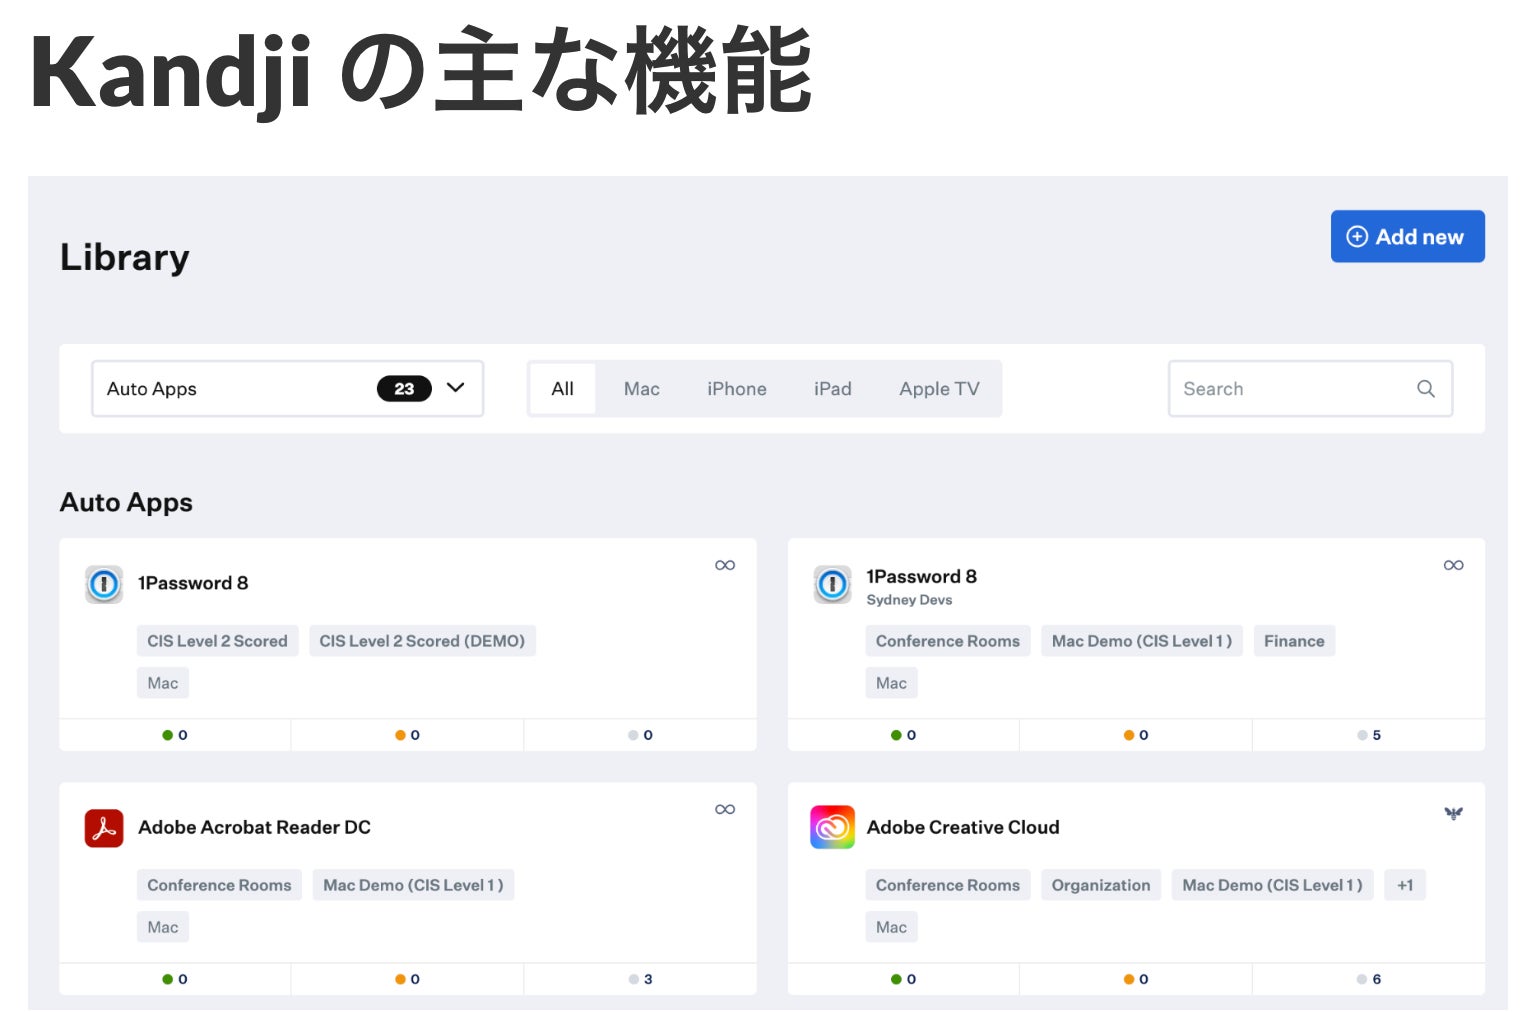
Task: Click the green status count on Adobe Acrobat Reader DC
Action: tap(175, 979)
